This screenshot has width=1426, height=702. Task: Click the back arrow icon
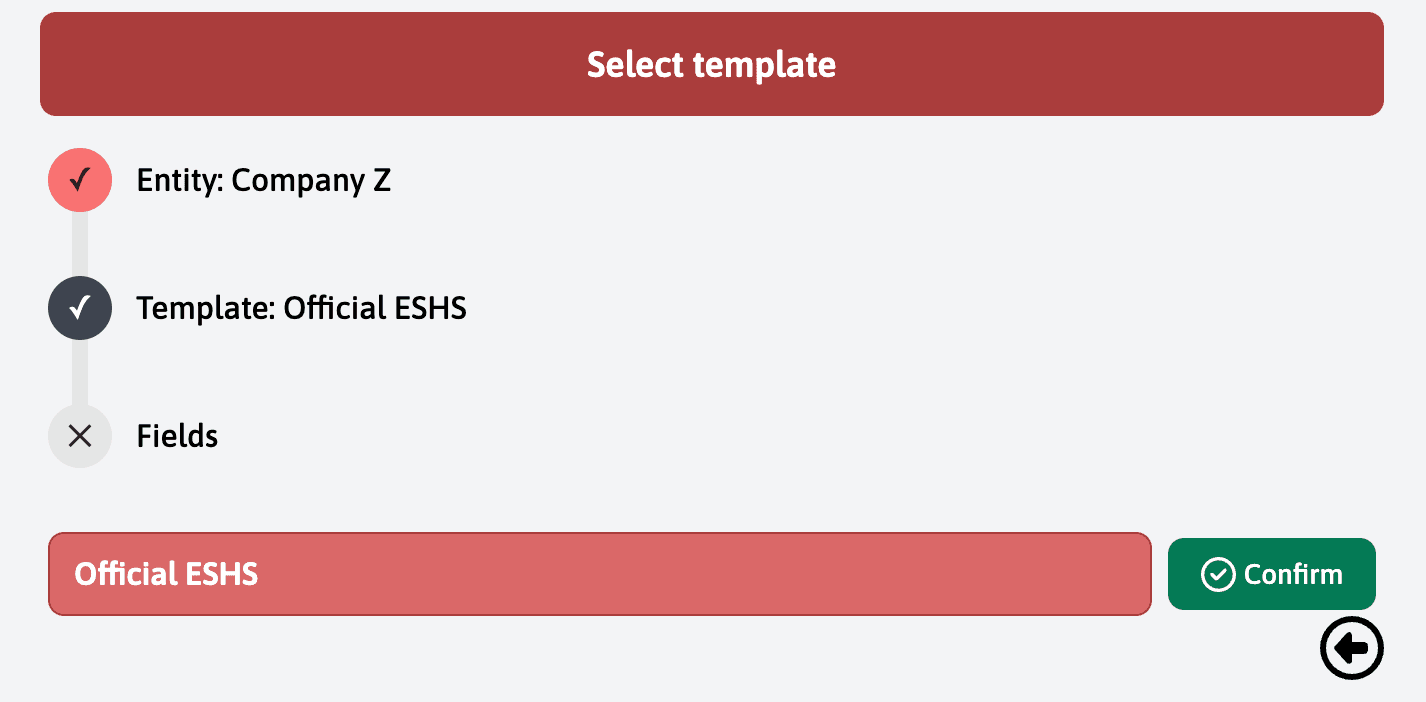click(1352, 648)
